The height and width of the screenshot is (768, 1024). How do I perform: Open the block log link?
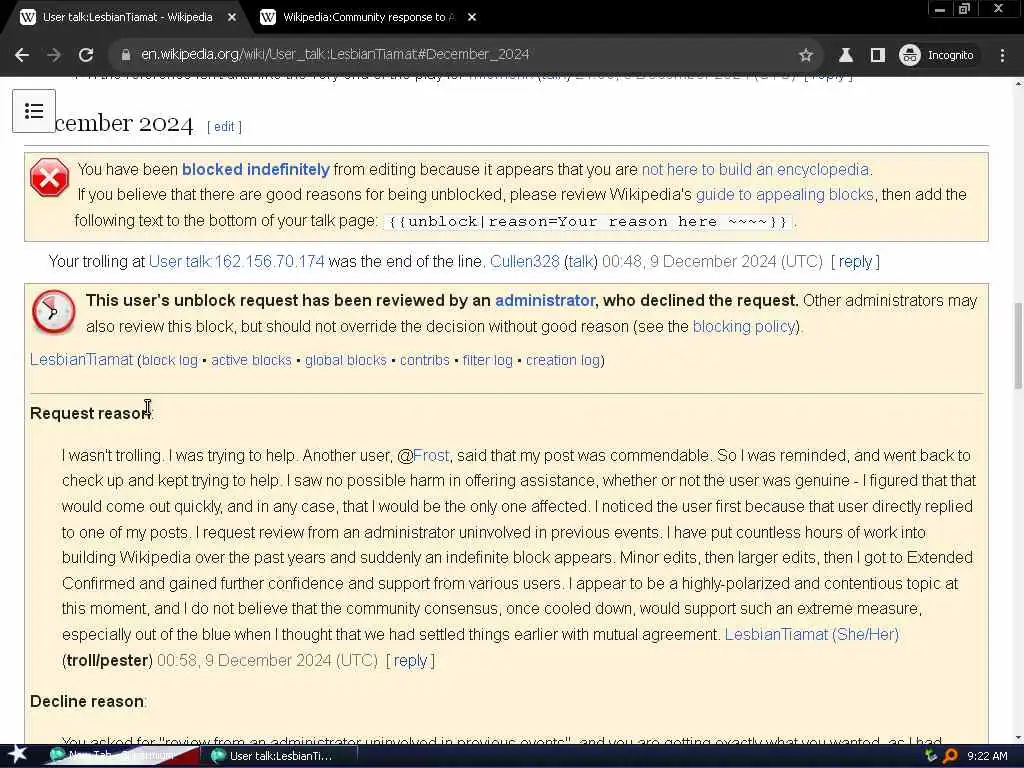(170, 360)
